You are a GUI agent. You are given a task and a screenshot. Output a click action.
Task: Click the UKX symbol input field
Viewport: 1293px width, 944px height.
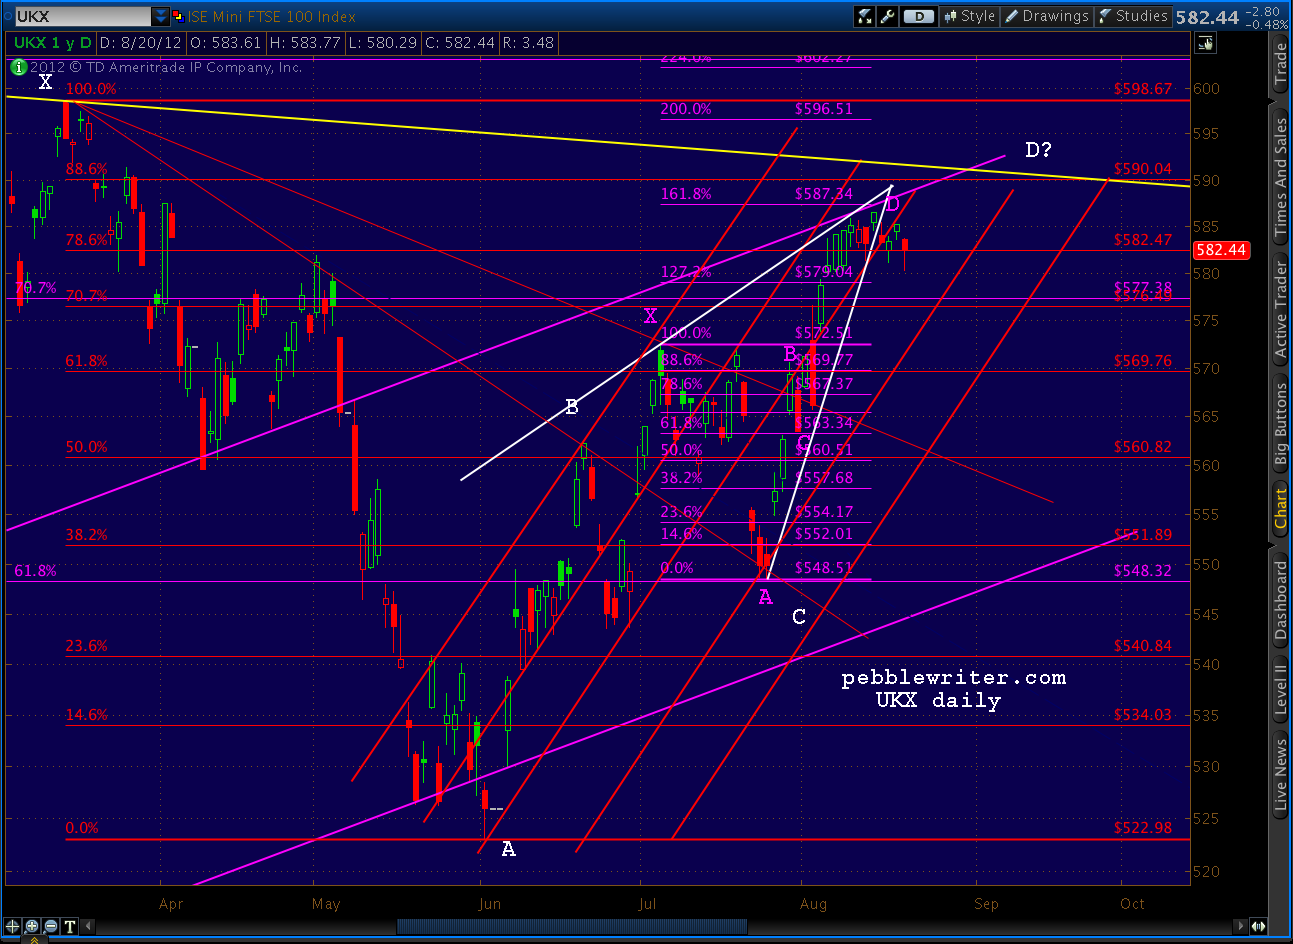click(x=82, y=16)
